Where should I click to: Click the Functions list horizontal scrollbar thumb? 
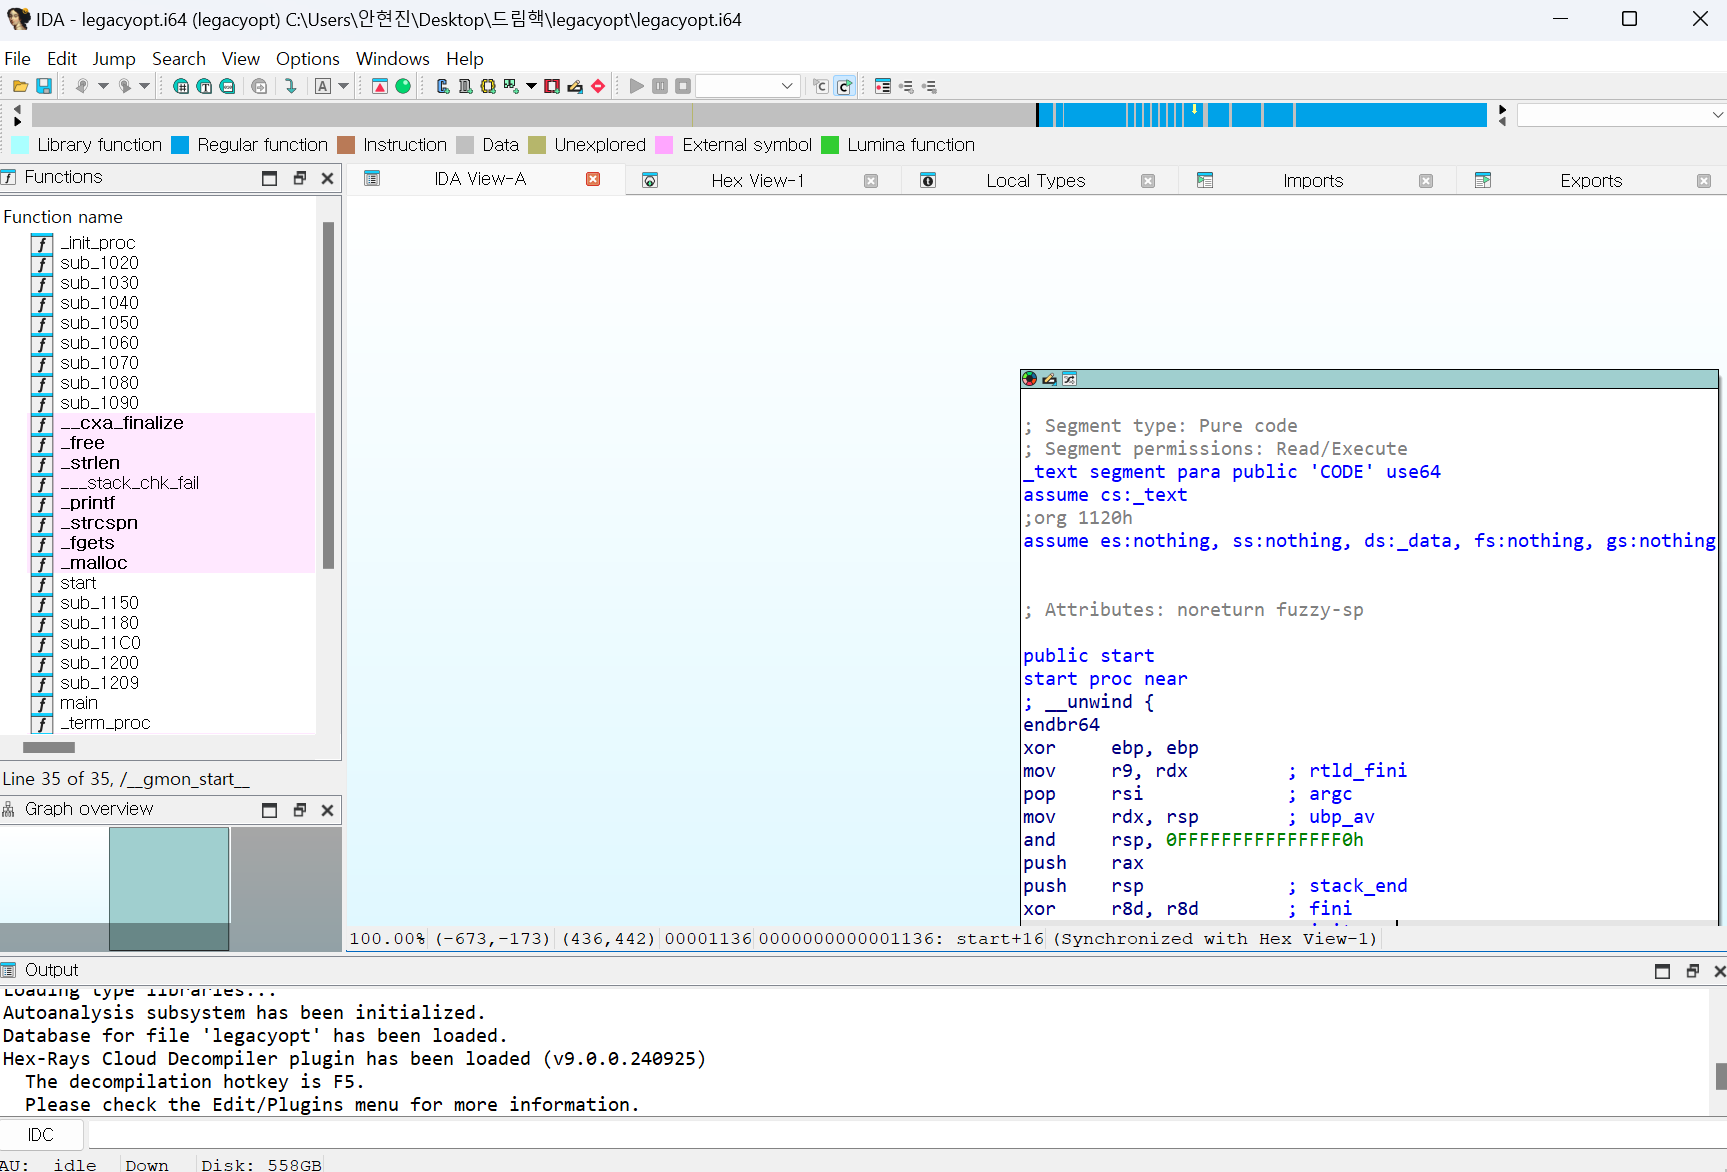click(x=49, y=747)
